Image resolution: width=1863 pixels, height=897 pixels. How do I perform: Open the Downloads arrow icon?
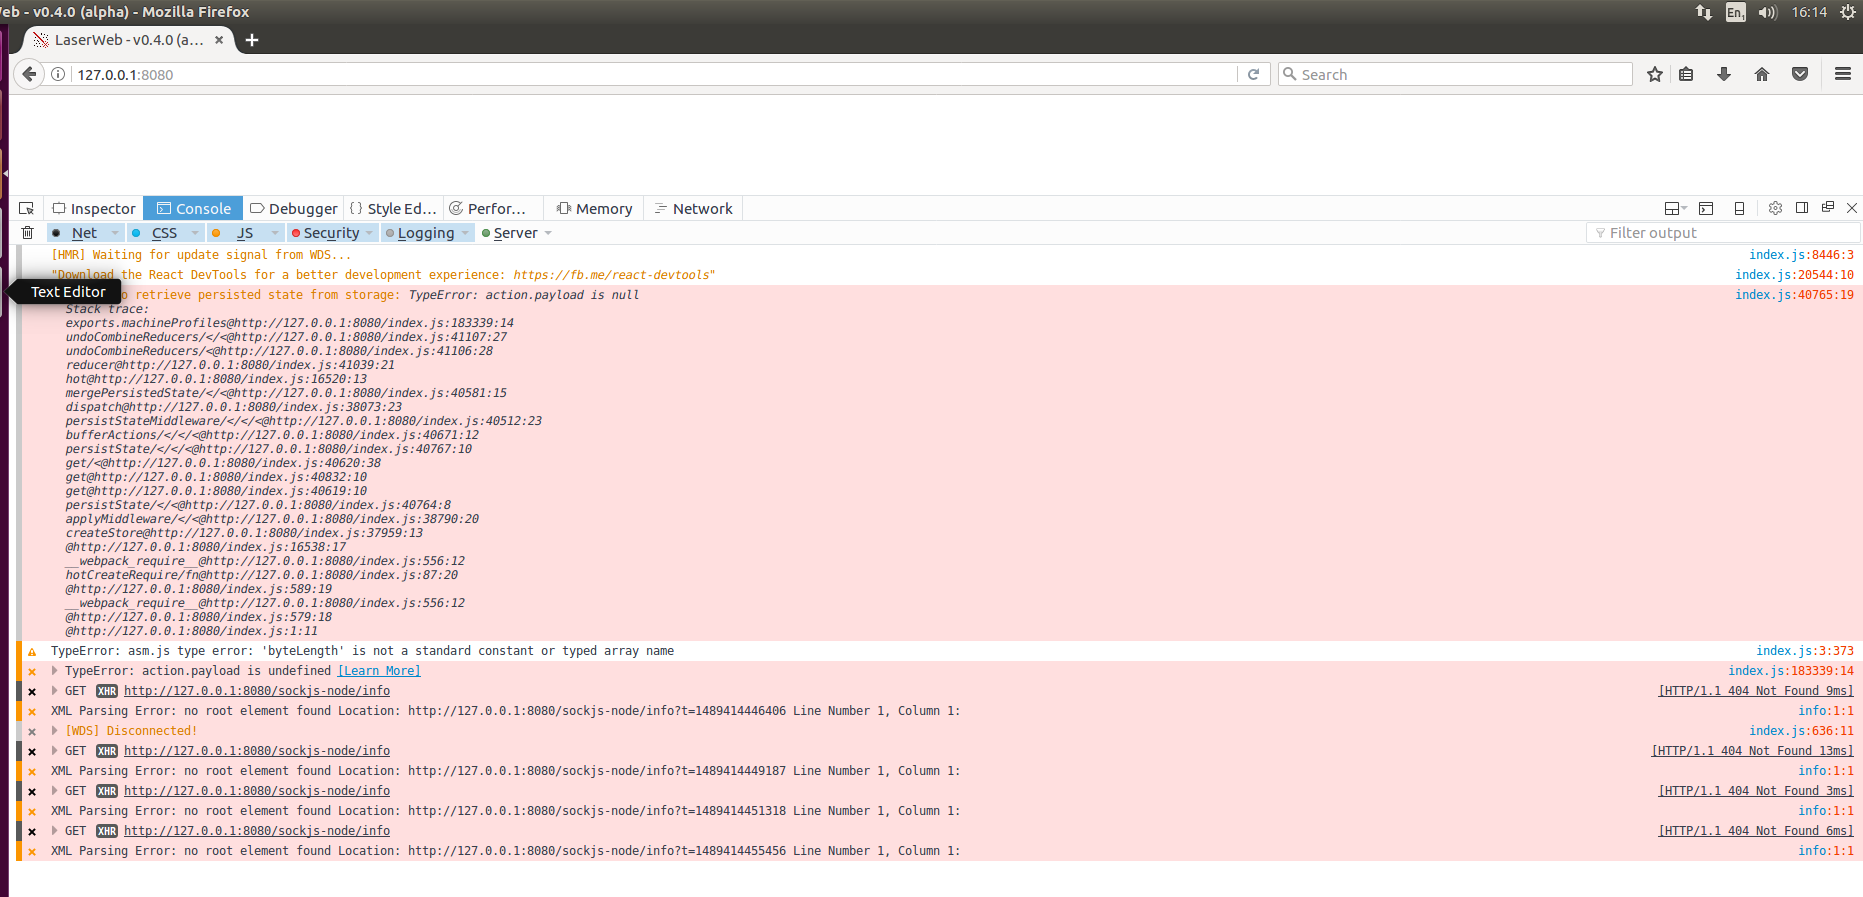point(1724,74)
